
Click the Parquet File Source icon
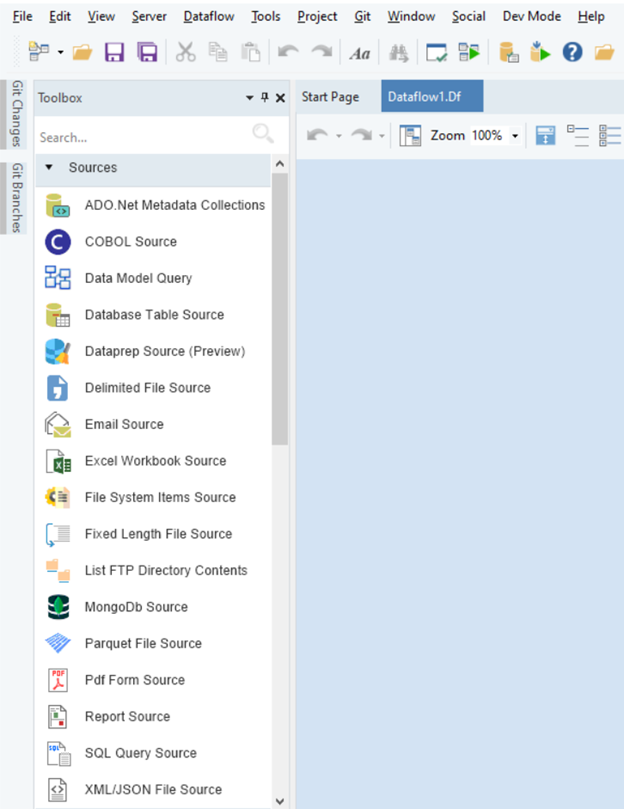[x=58, y=644]
